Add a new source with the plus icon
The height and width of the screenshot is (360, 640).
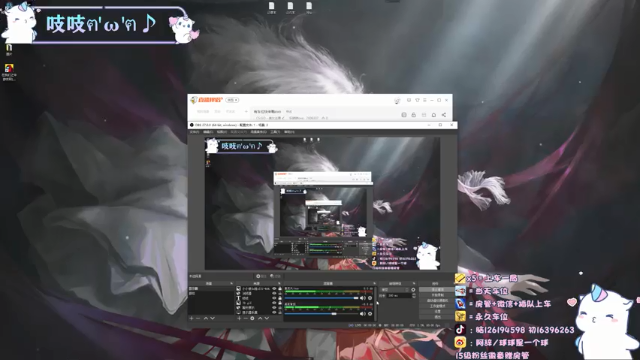(239, 318)
